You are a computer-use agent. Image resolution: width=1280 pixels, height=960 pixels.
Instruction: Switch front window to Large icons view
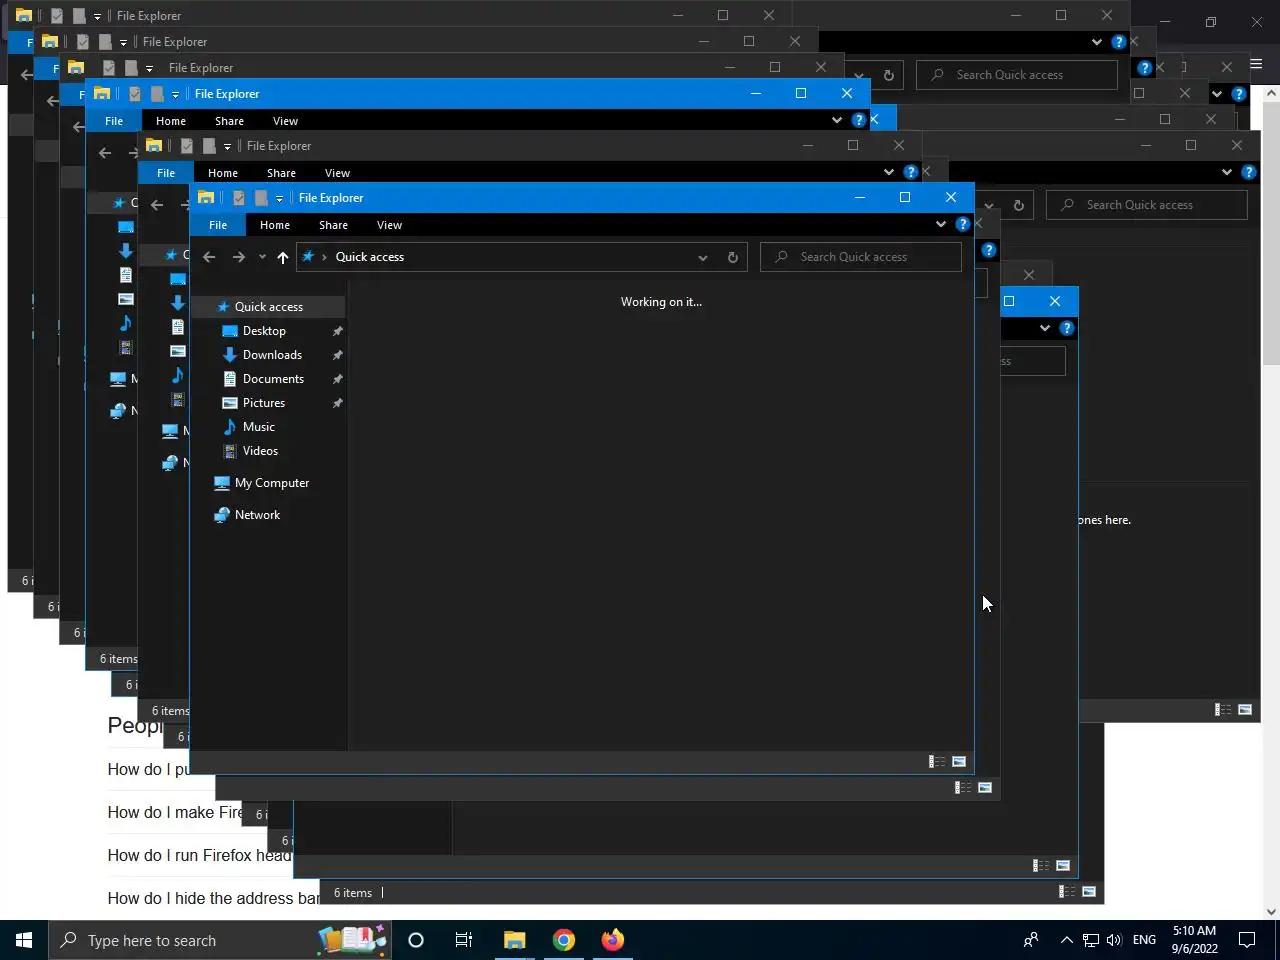(x=959, y=762)
